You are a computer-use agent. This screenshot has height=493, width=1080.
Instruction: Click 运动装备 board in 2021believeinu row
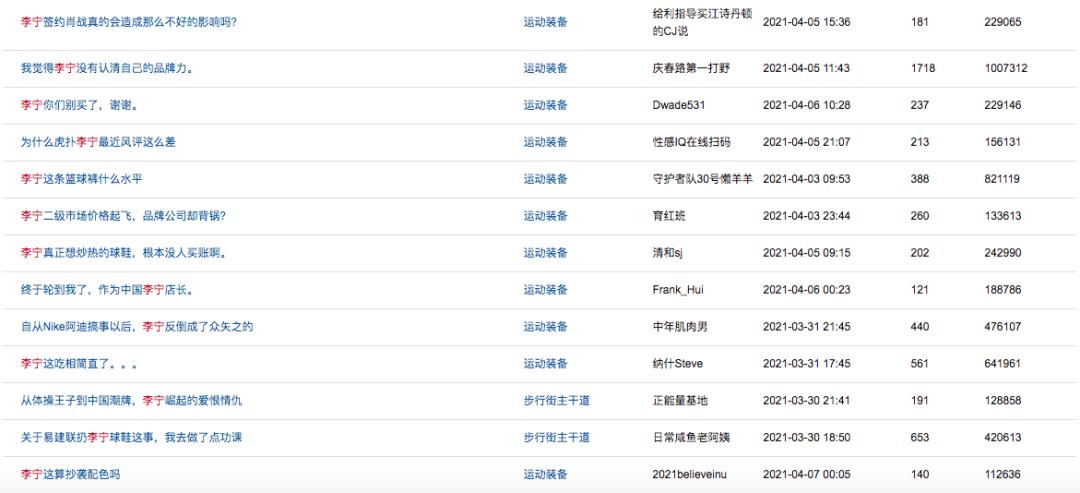[546, 474]
